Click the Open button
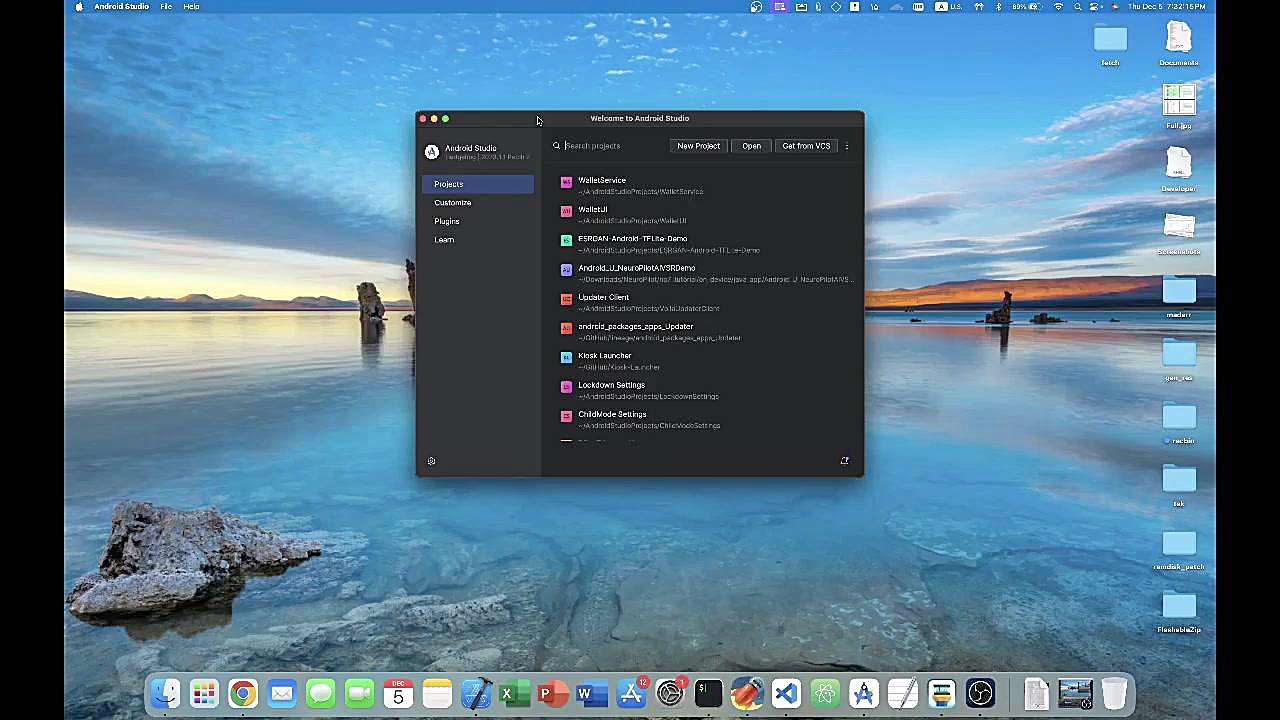The image size is (1280, 720). [751, 146]
